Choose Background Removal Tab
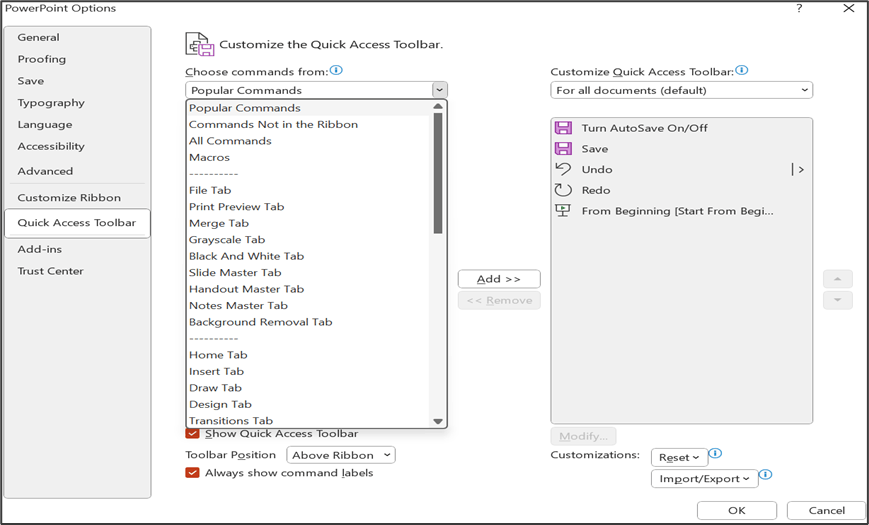The height and width of the screenshot is (525, 869). 308,322
